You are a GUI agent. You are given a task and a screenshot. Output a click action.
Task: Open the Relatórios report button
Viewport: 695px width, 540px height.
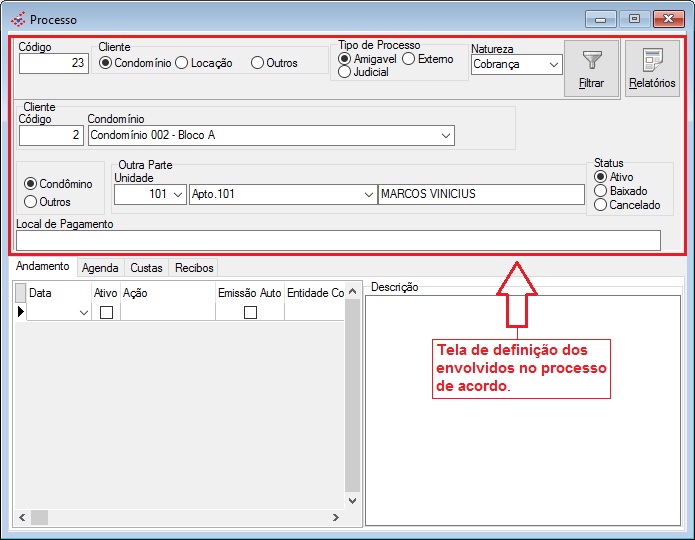652,68
